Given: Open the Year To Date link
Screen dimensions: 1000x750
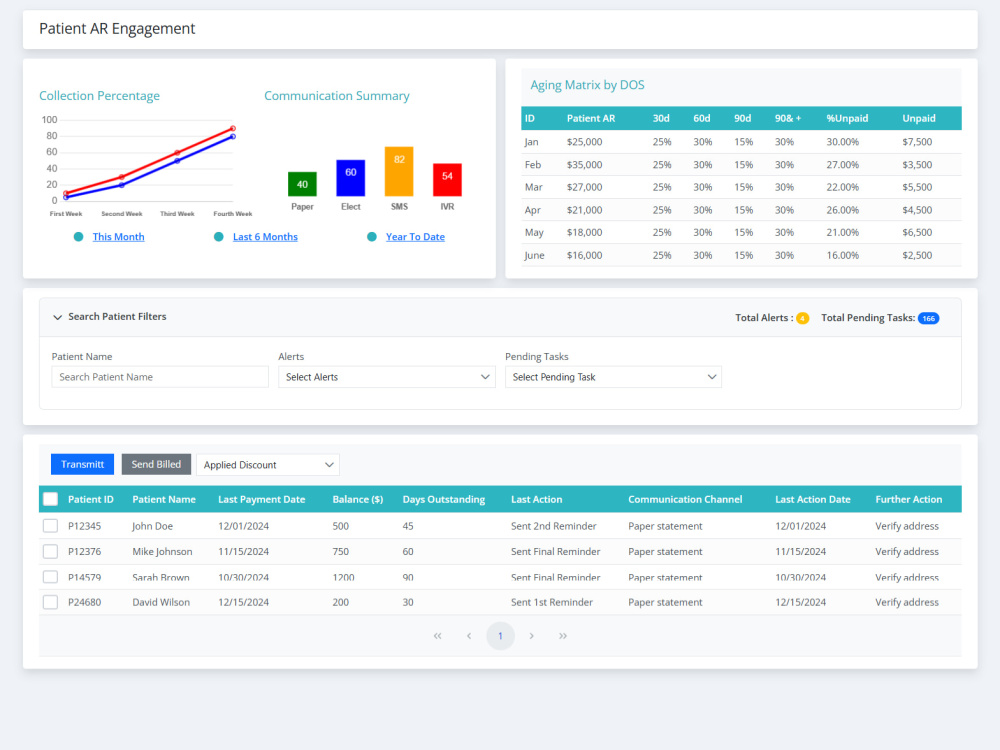Looking at the screenshot, I should pyautogui.click(x=415, y=237).
